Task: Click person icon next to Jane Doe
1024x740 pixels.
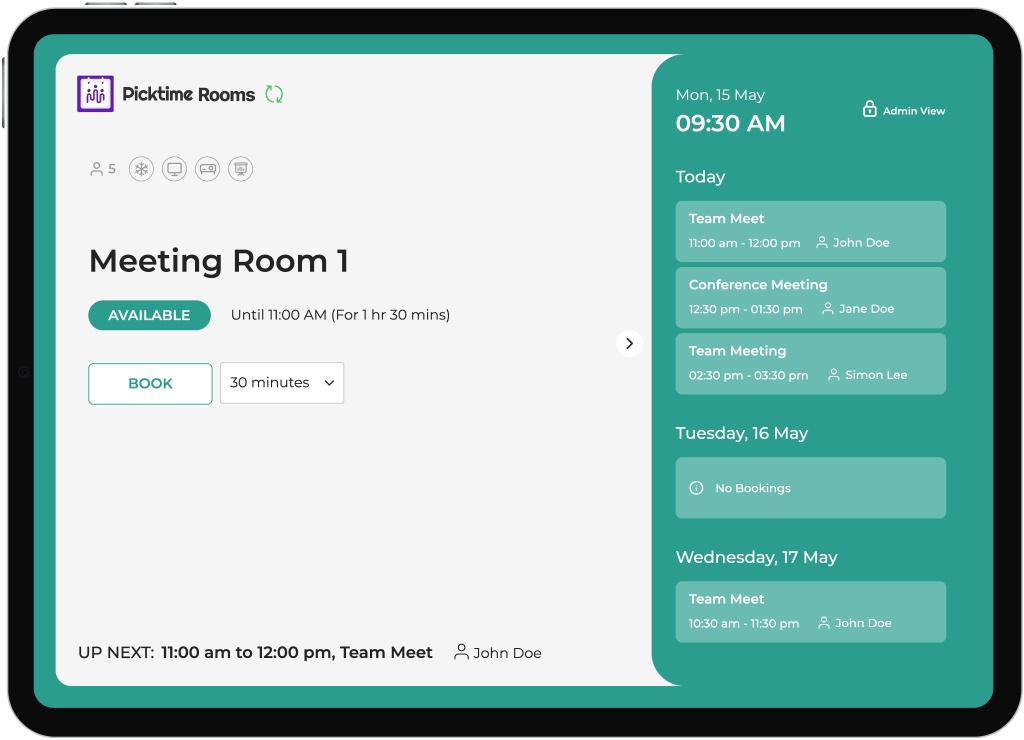Action: [x=827, y=308]
